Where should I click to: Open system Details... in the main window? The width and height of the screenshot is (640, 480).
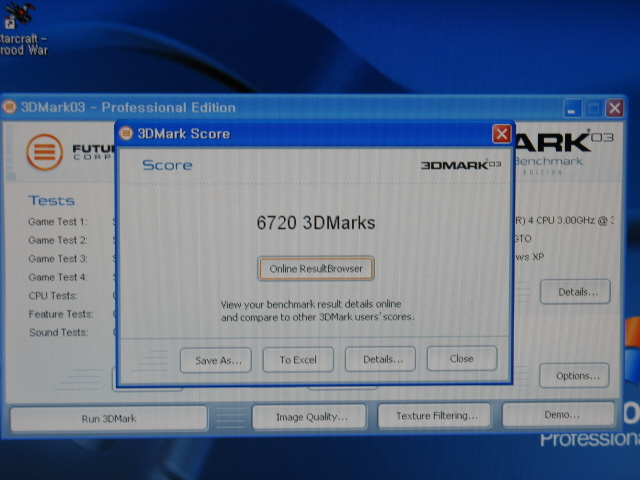[576, 292]
